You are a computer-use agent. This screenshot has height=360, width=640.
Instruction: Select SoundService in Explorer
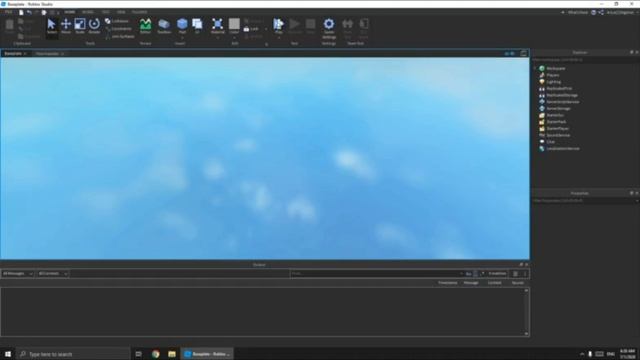(x=558, y=135)
